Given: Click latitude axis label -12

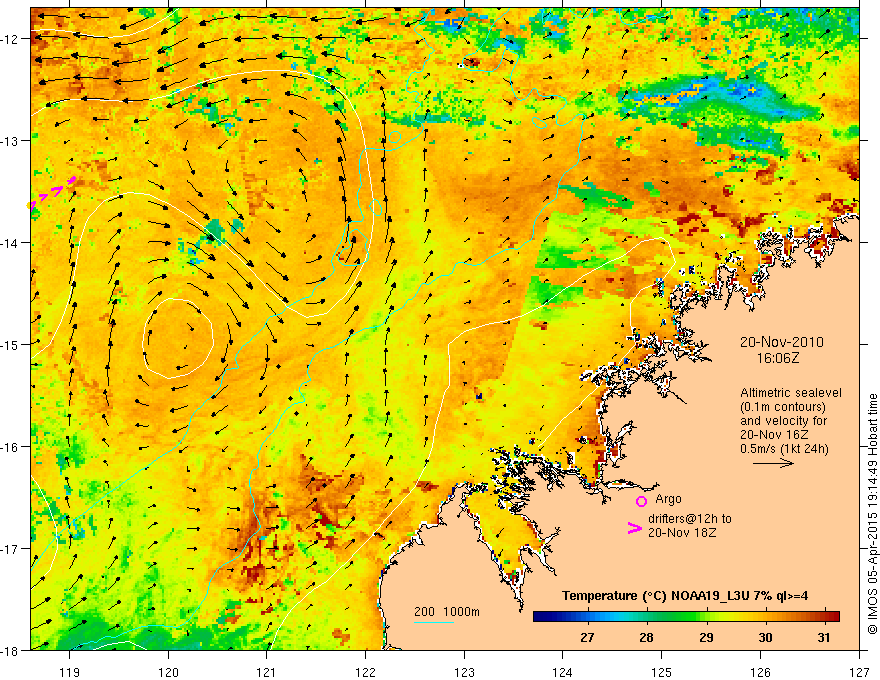Looking at the screenshot, I should 9,39.
